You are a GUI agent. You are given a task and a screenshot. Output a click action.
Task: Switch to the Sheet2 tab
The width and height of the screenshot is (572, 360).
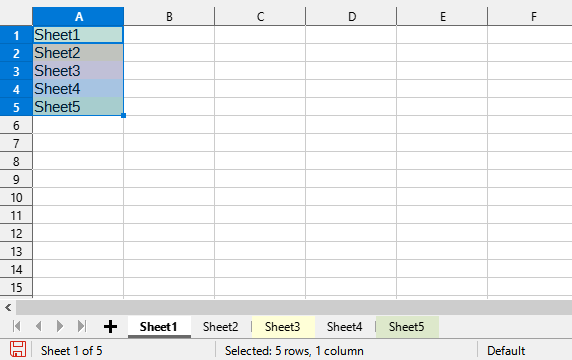point(220,327)
